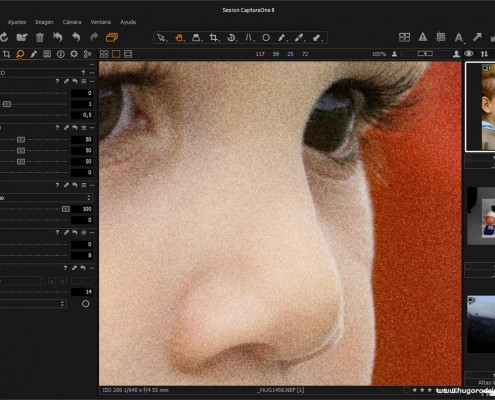This screenshot has height=400, width=495.
Task: Open the Ayuda menu
Action: point(128,22)
